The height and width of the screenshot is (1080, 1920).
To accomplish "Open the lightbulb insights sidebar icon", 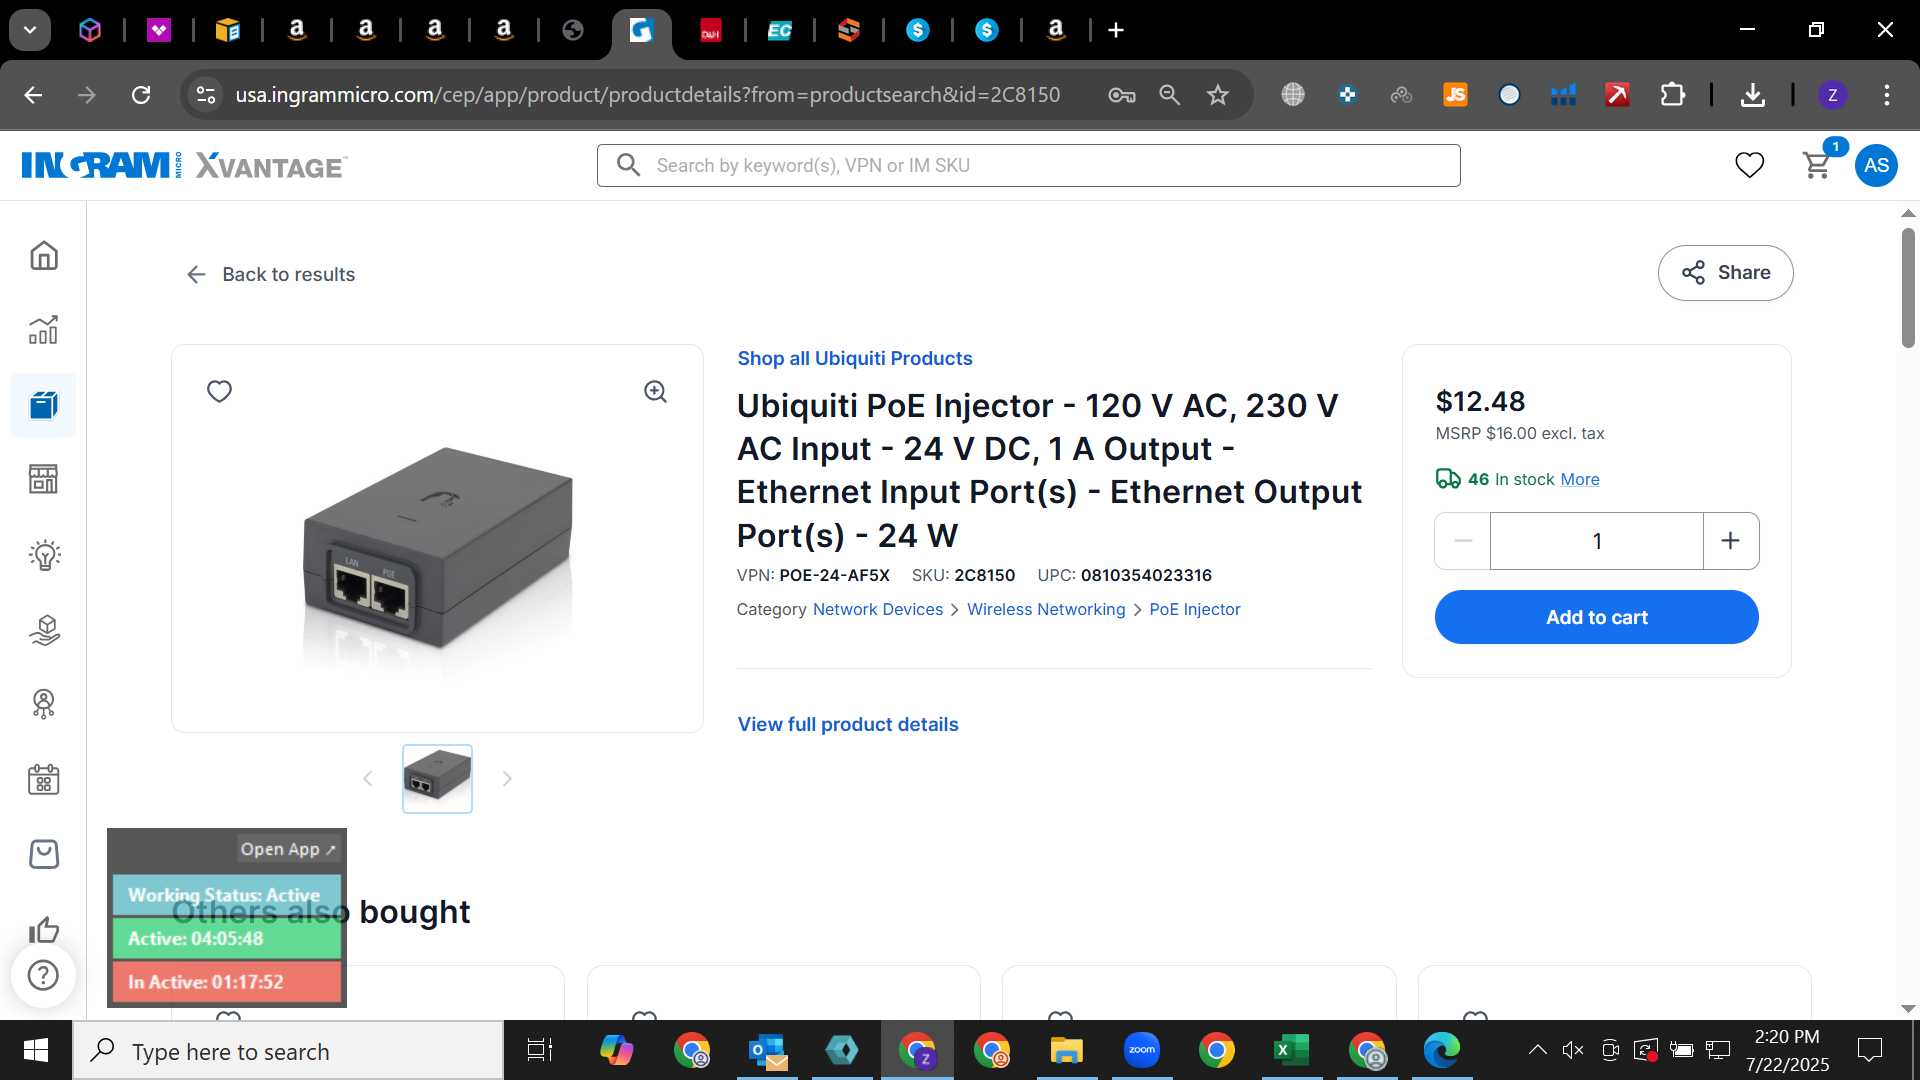I will click(43, 555).
